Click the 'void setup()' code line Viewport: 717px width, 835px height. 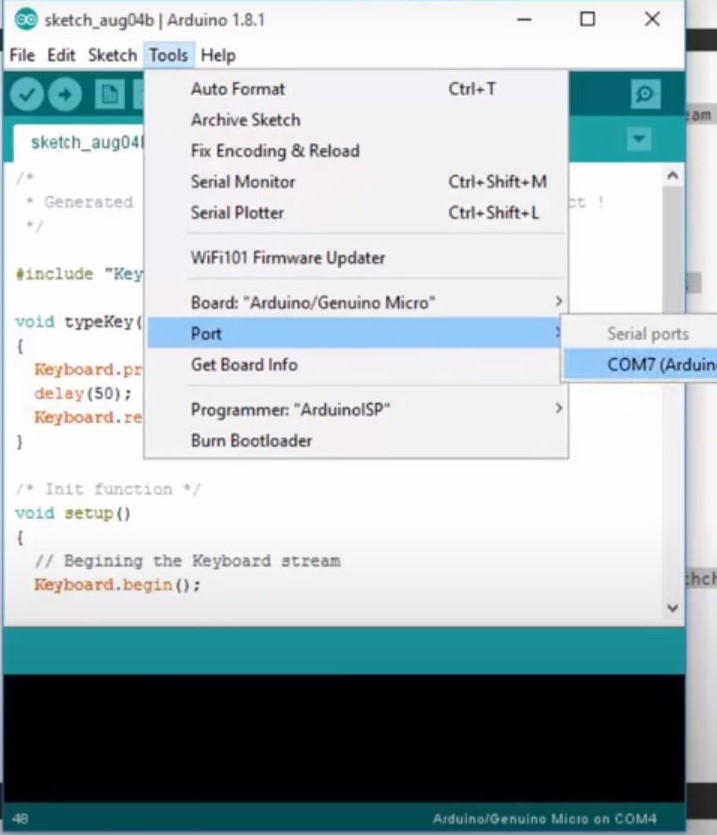73,513
